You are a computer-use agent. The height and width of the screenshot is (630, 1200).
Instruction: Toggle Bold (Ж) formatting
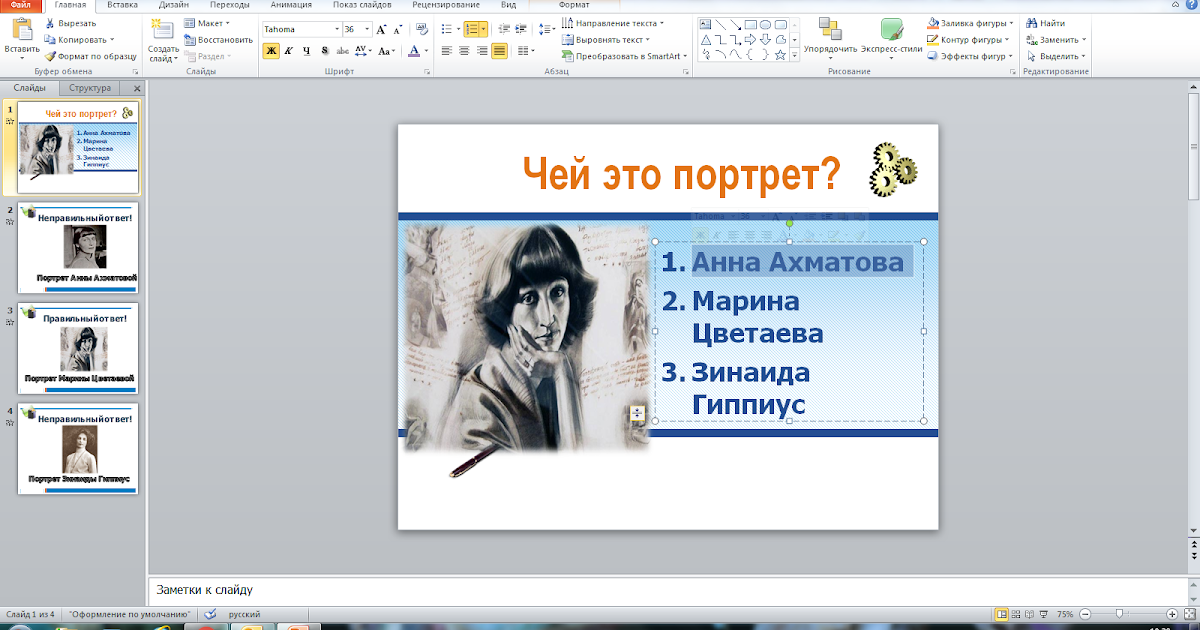pos(271,51)
